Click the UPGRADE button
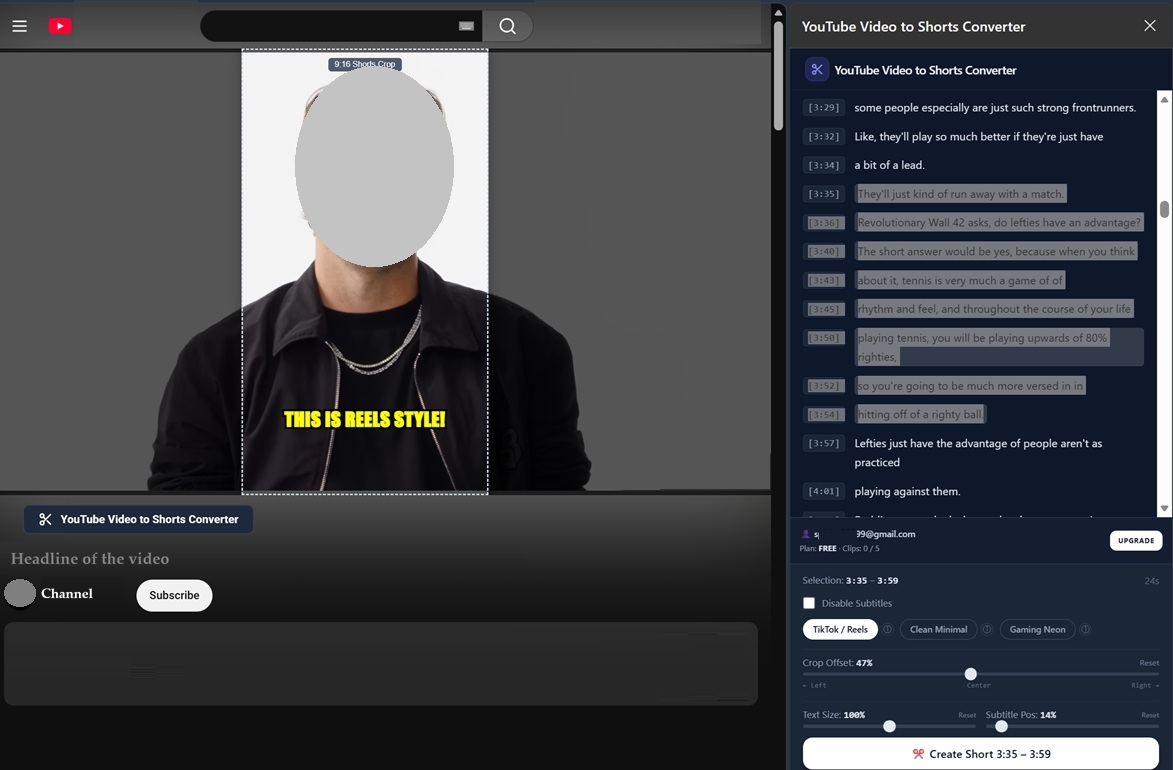 click(1136, 540)
